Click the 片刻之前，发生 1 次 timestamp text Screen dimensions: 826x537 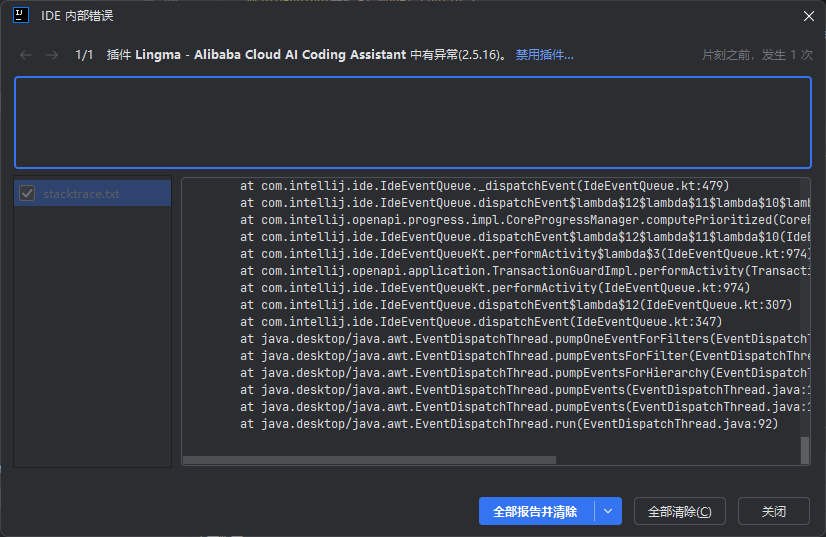click(x=757, y=55)
